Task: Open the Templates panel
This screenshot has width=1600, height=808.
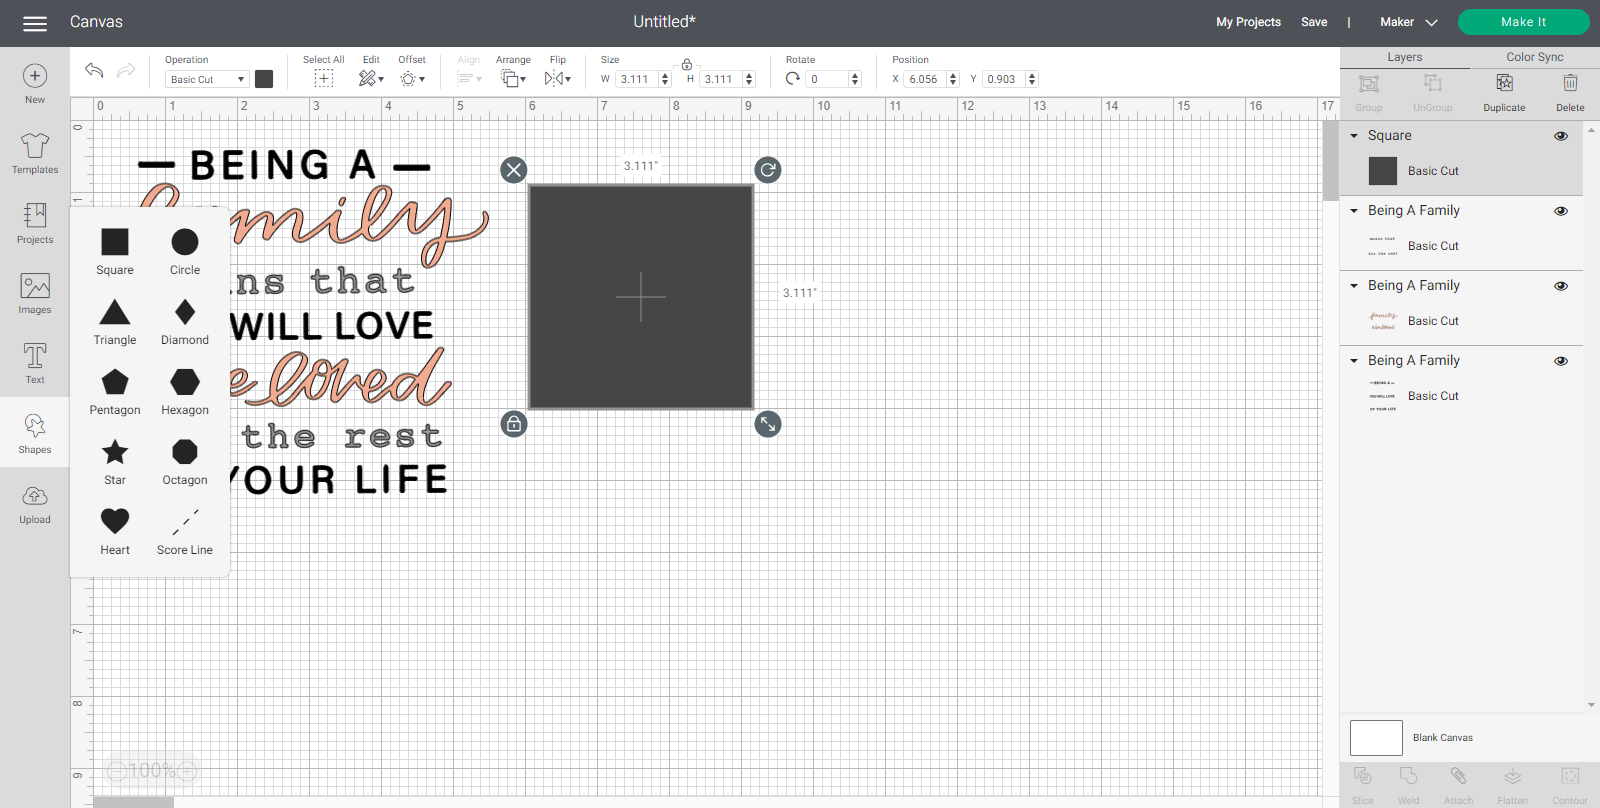Action: (x=35, y=154)
